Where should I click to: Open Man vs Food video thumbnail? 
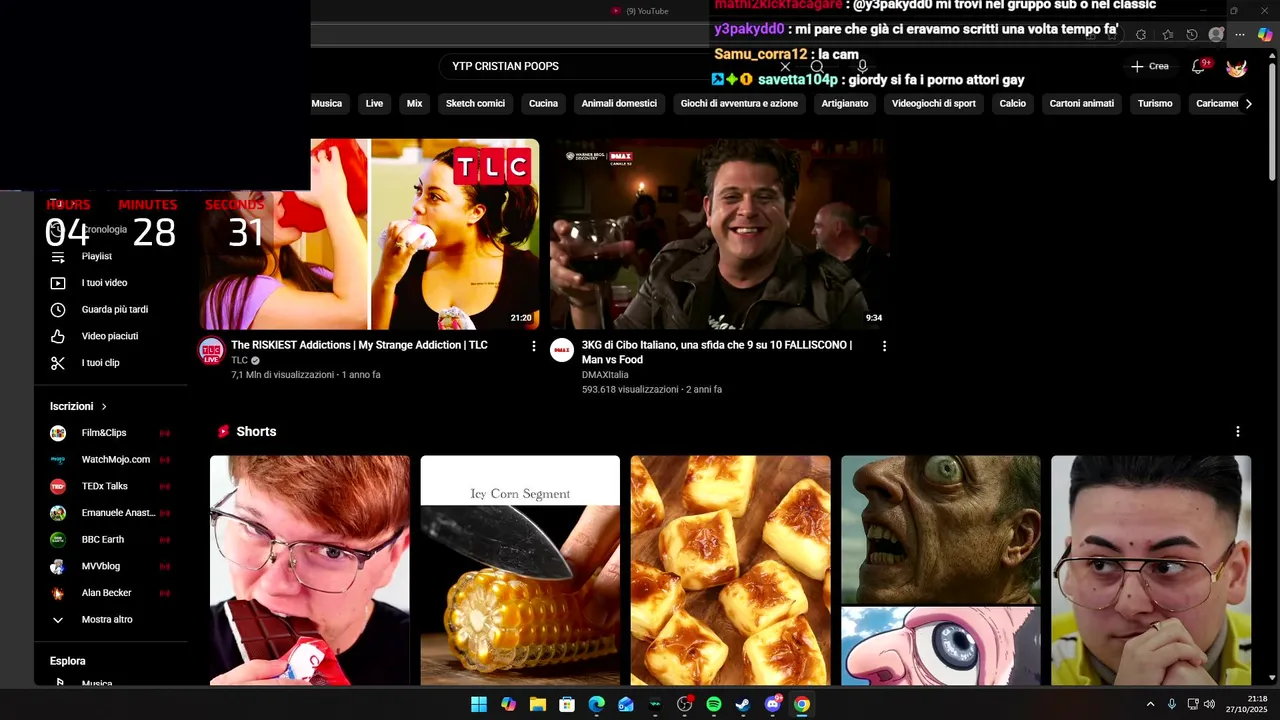point(720,234)
